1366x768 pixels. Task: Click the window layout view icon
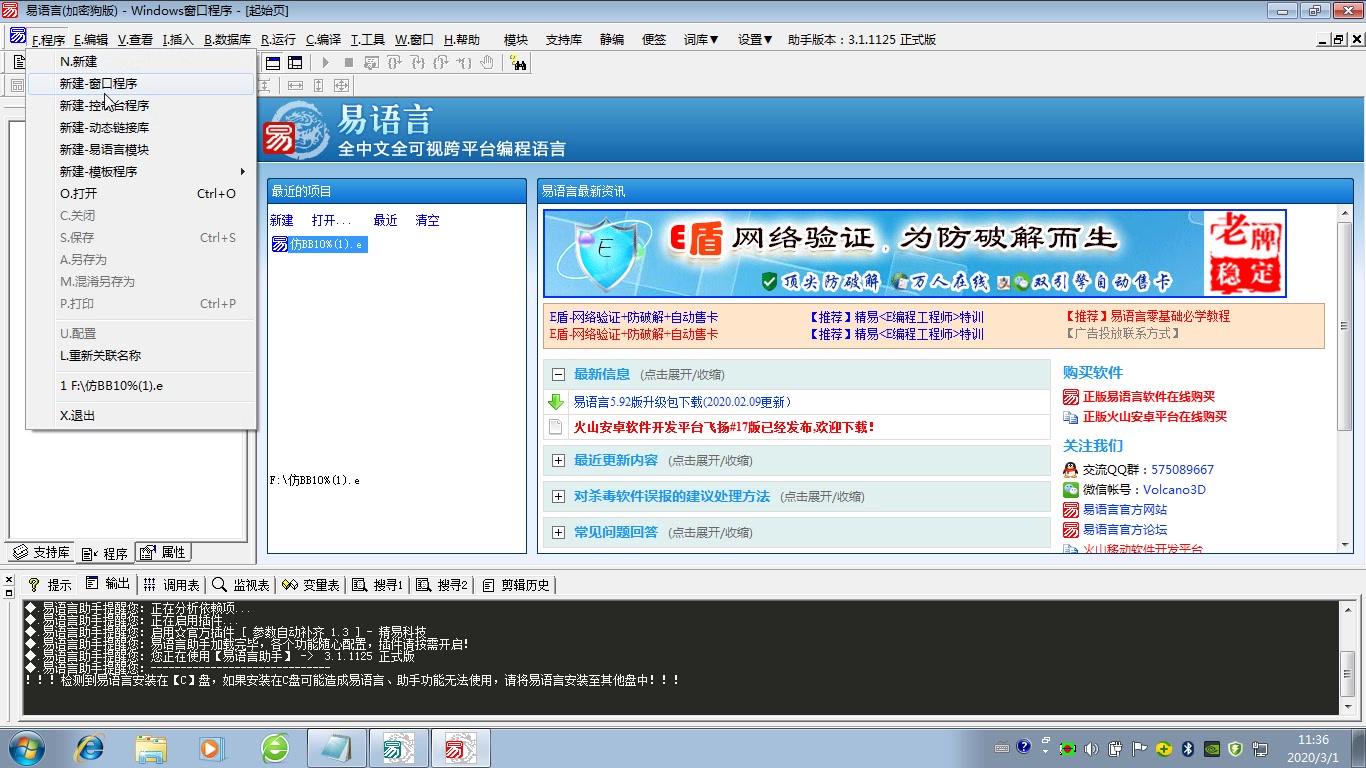point(273,63)
